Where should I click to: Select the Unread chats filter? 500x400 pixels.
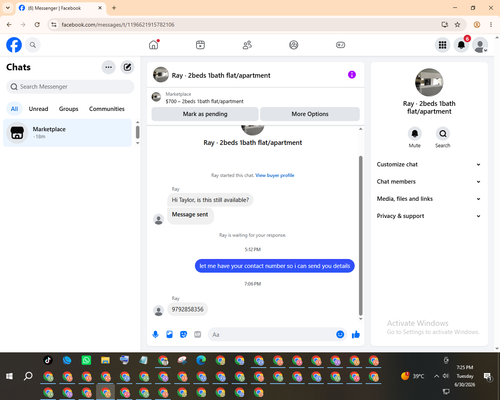pos(38,109)
